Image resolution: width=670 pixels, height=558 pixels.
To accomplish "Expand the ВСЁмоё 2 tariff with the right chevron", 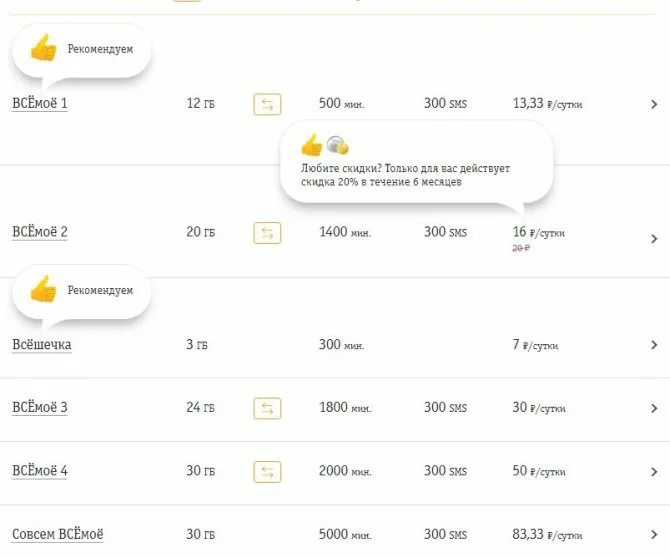I will click(x=653, y=239).
